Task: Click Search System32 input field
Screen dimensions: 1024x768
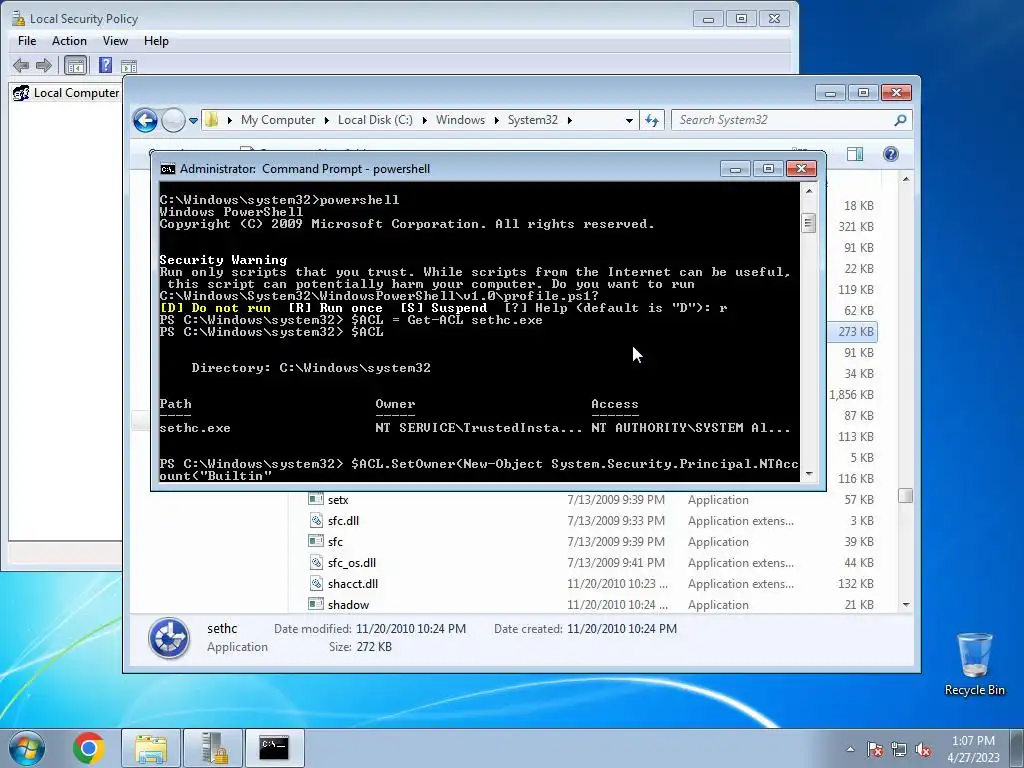Action: [x=782, y=120]
